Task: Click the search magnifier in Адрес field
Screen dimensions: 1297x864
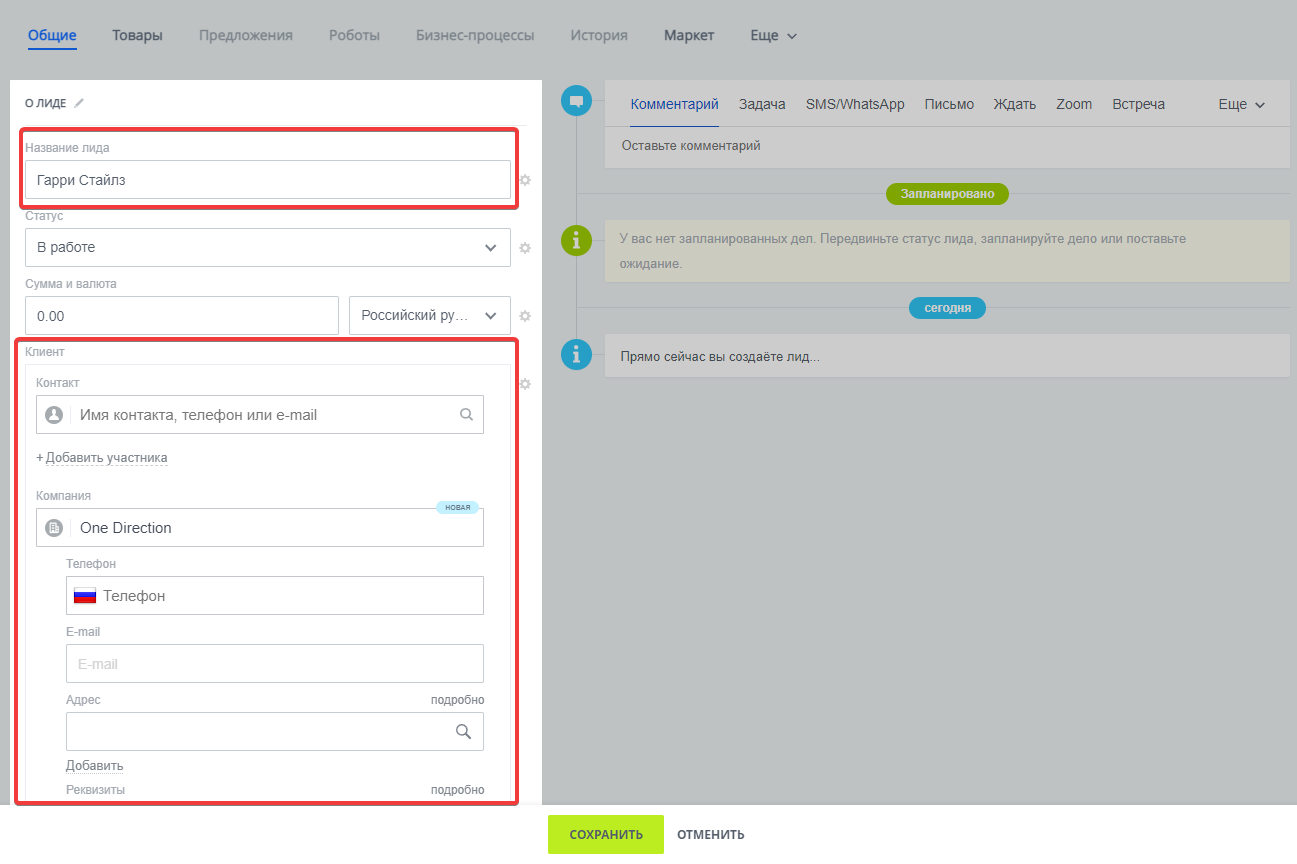Action: pos(463,731)
